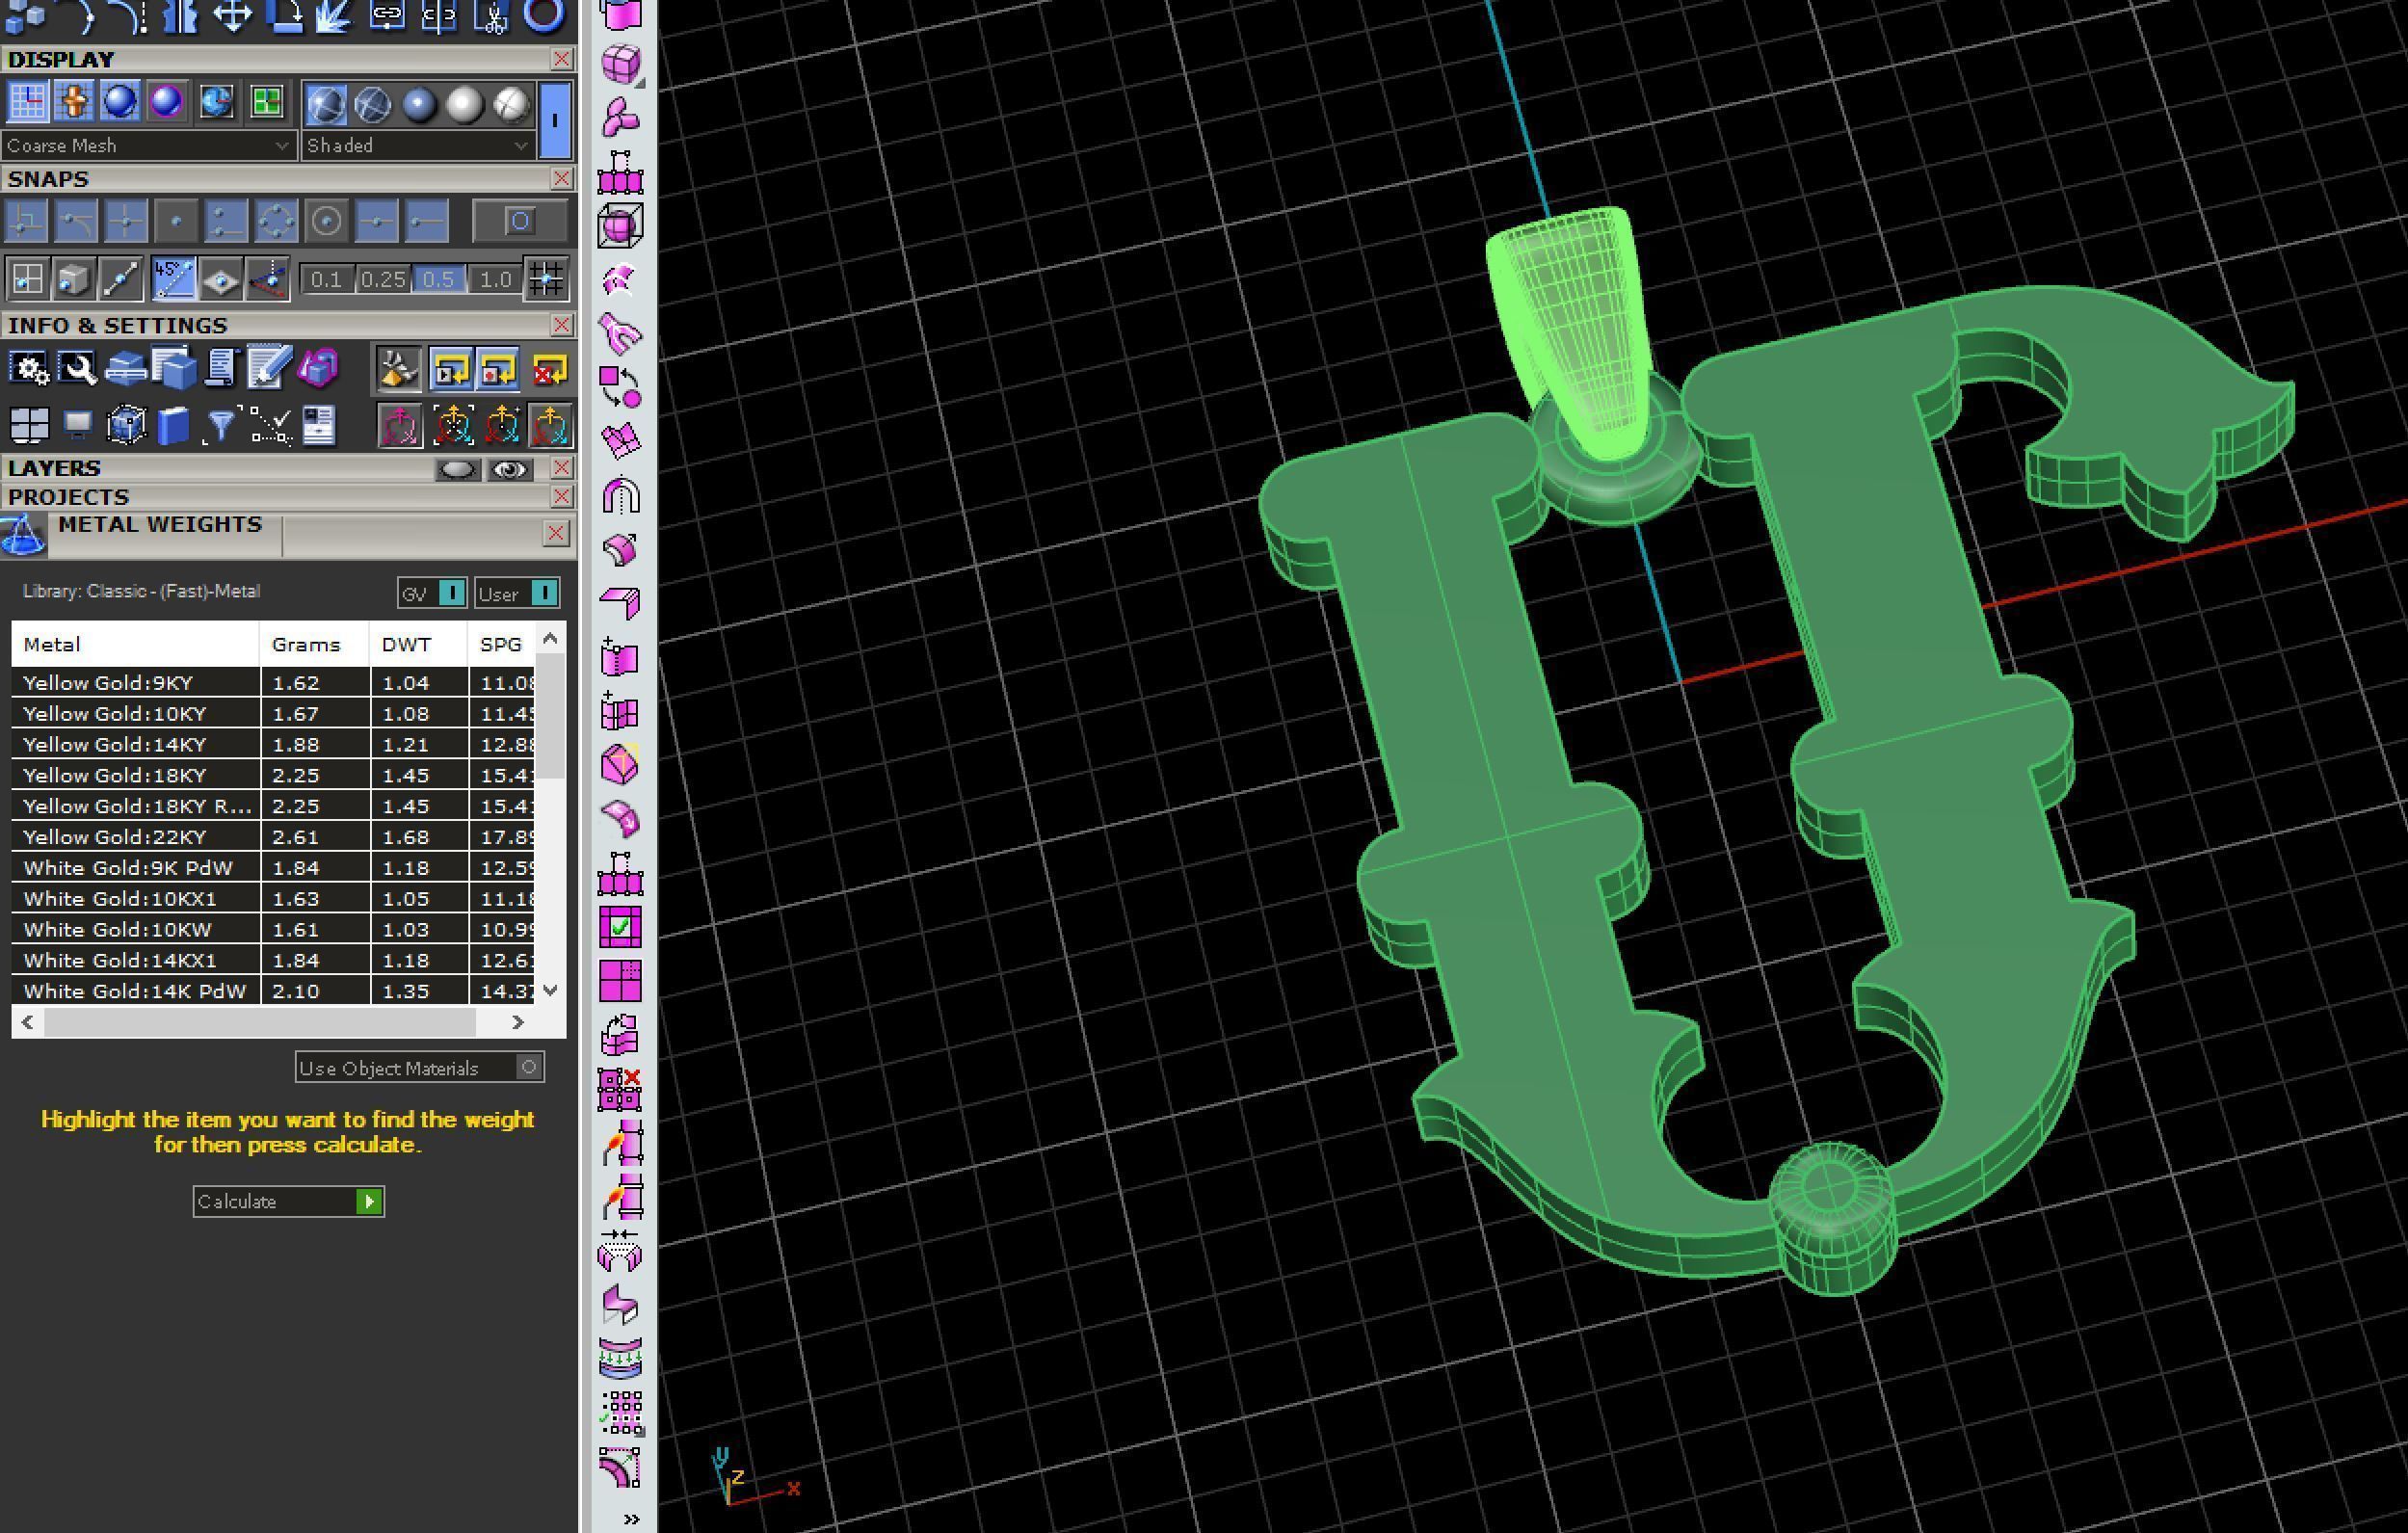
Task: Click the tall blue display toggle bar
Action: 555,121
